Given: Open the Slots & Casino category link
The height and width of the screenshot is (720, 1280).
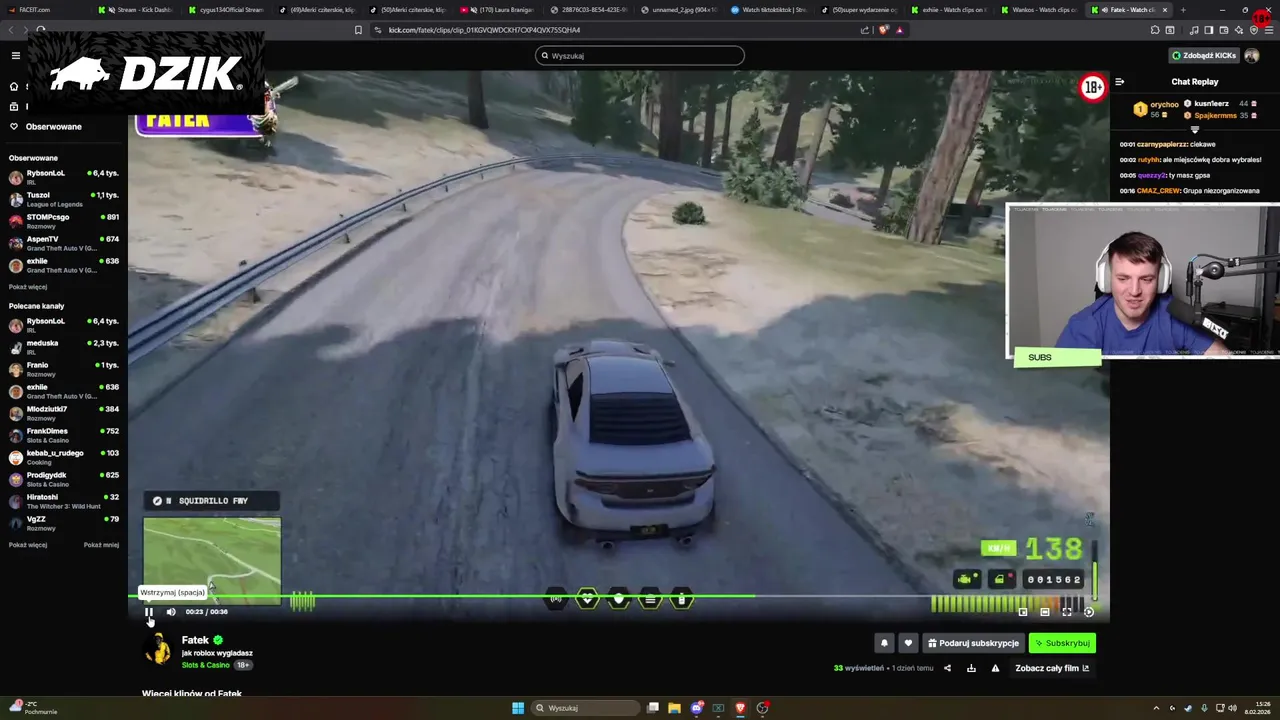Looking at the screenshot, I should click(206, 665).
